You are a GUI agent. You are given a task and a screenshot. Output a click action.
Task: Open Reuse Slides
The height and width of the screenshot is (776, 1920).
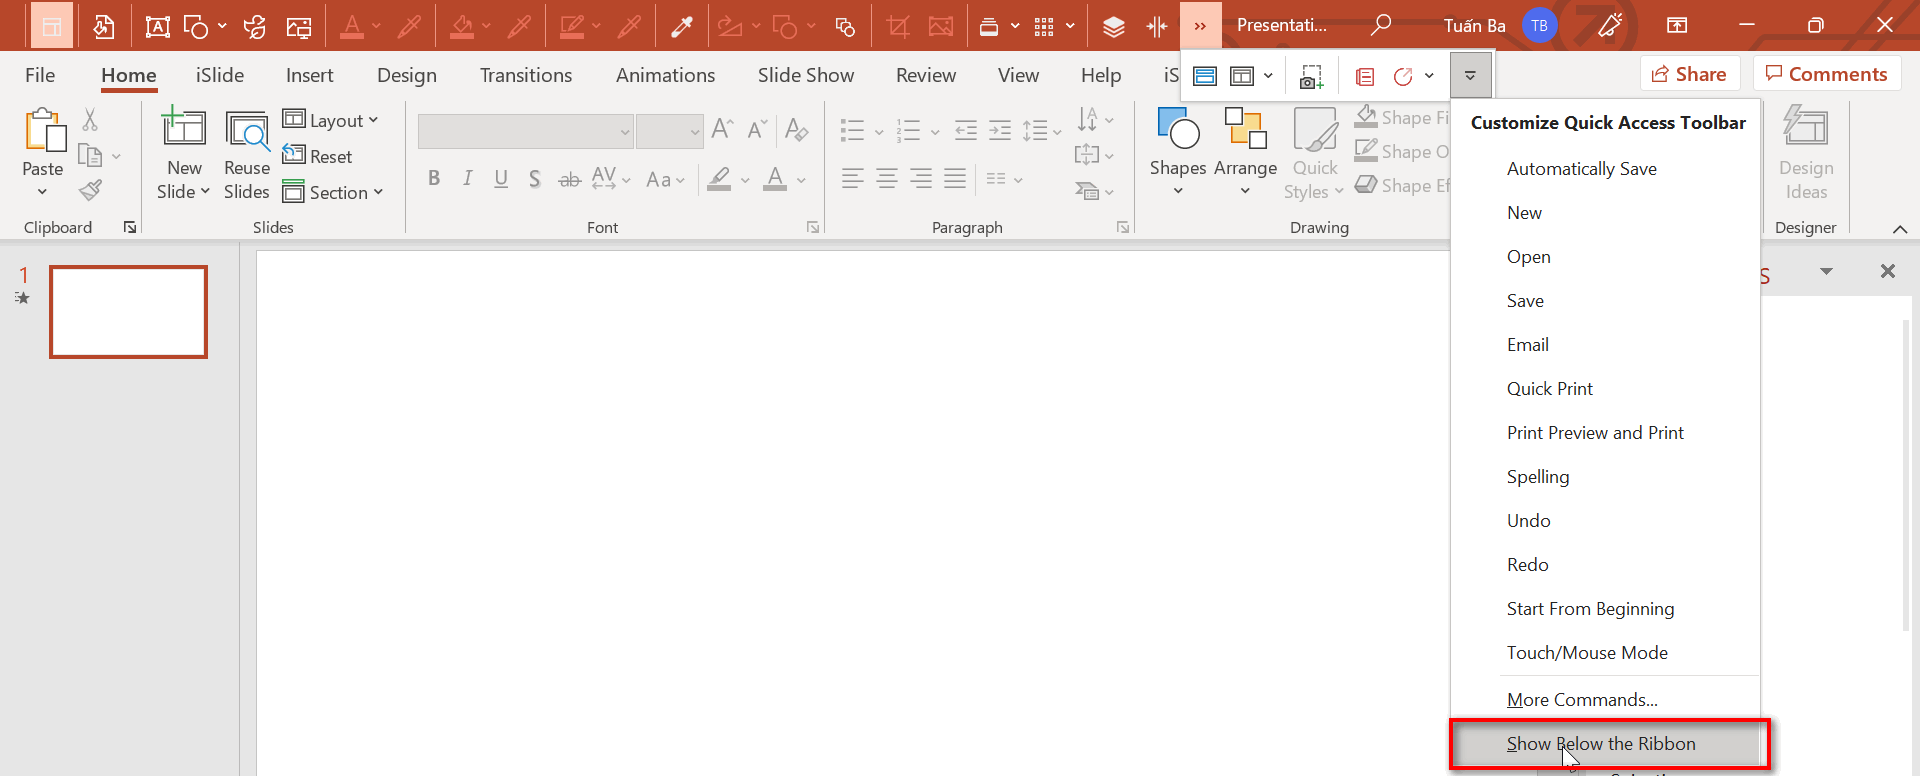[x=247, y=156]
